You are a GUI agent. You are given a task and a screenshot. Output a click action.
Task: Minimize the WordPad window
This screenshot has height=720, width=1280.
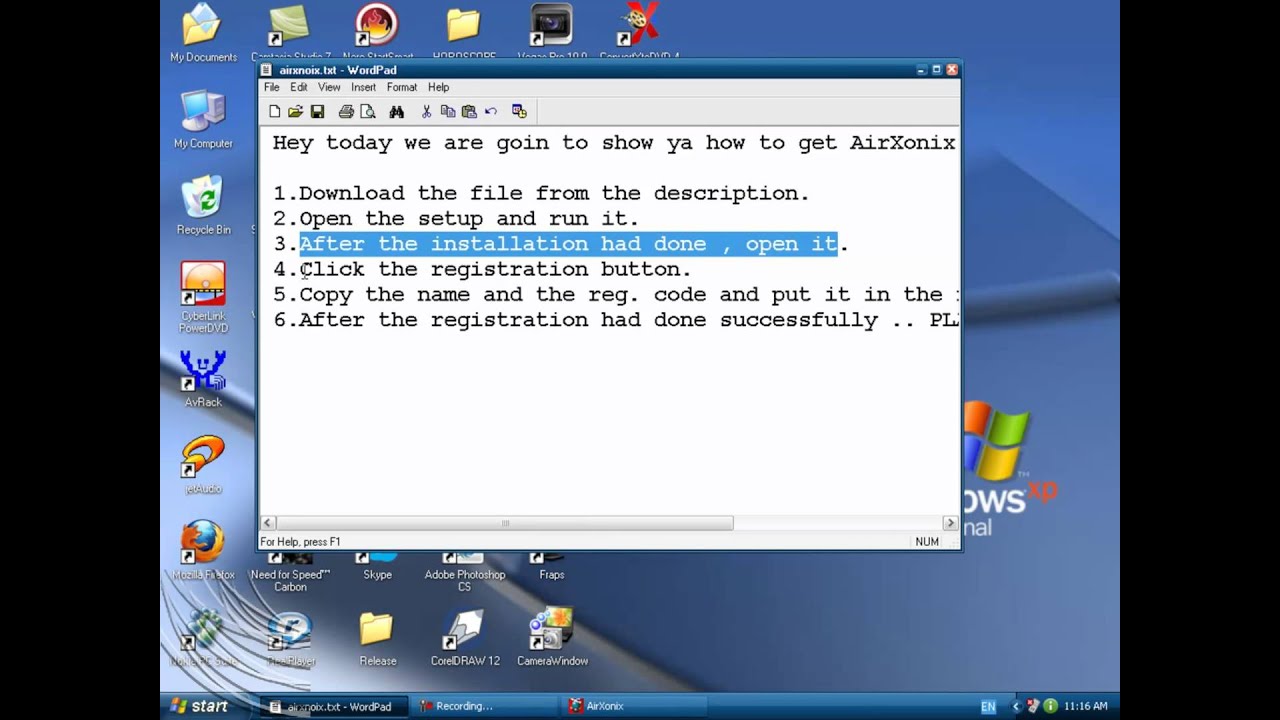[921, 70]
